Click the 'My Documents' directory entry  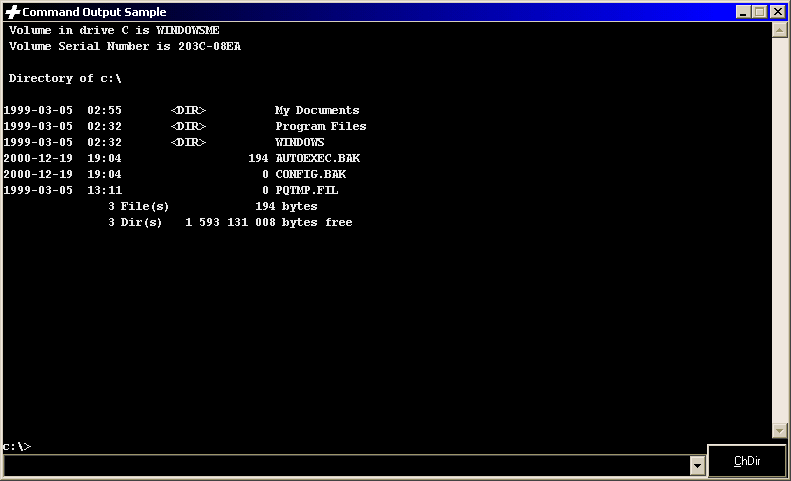coord(317,111)
